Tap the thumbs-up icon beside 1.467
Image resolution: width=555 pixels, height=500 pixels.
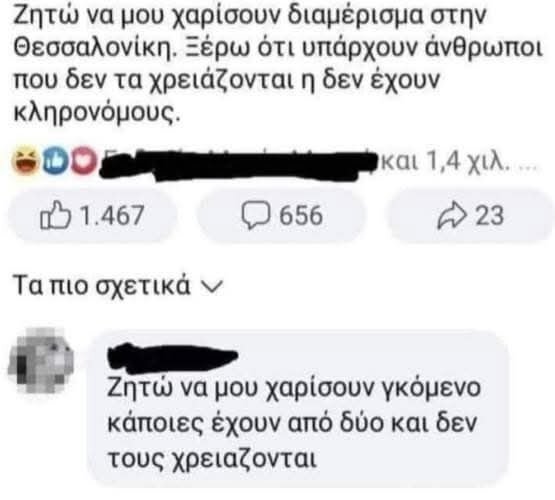[55, 215]
